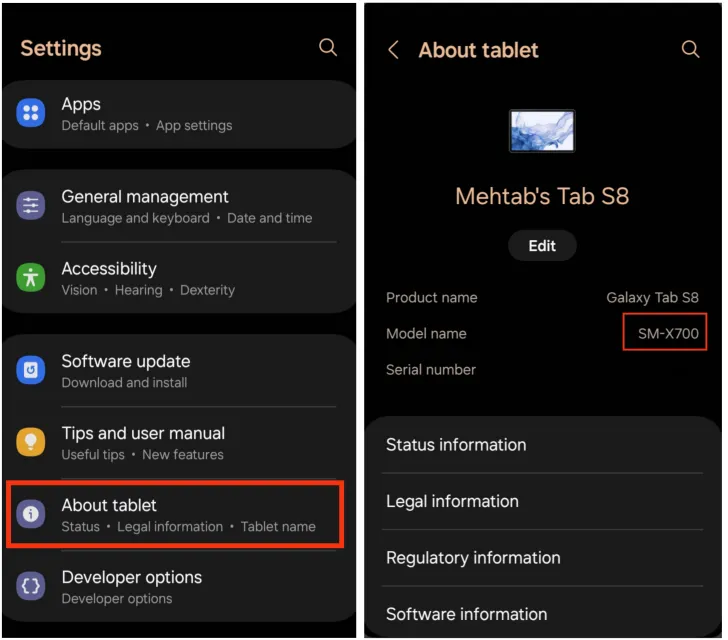728x640 pixels.
Task: Tap the green Accessibility person icon
Action: [x=31, y=277]
